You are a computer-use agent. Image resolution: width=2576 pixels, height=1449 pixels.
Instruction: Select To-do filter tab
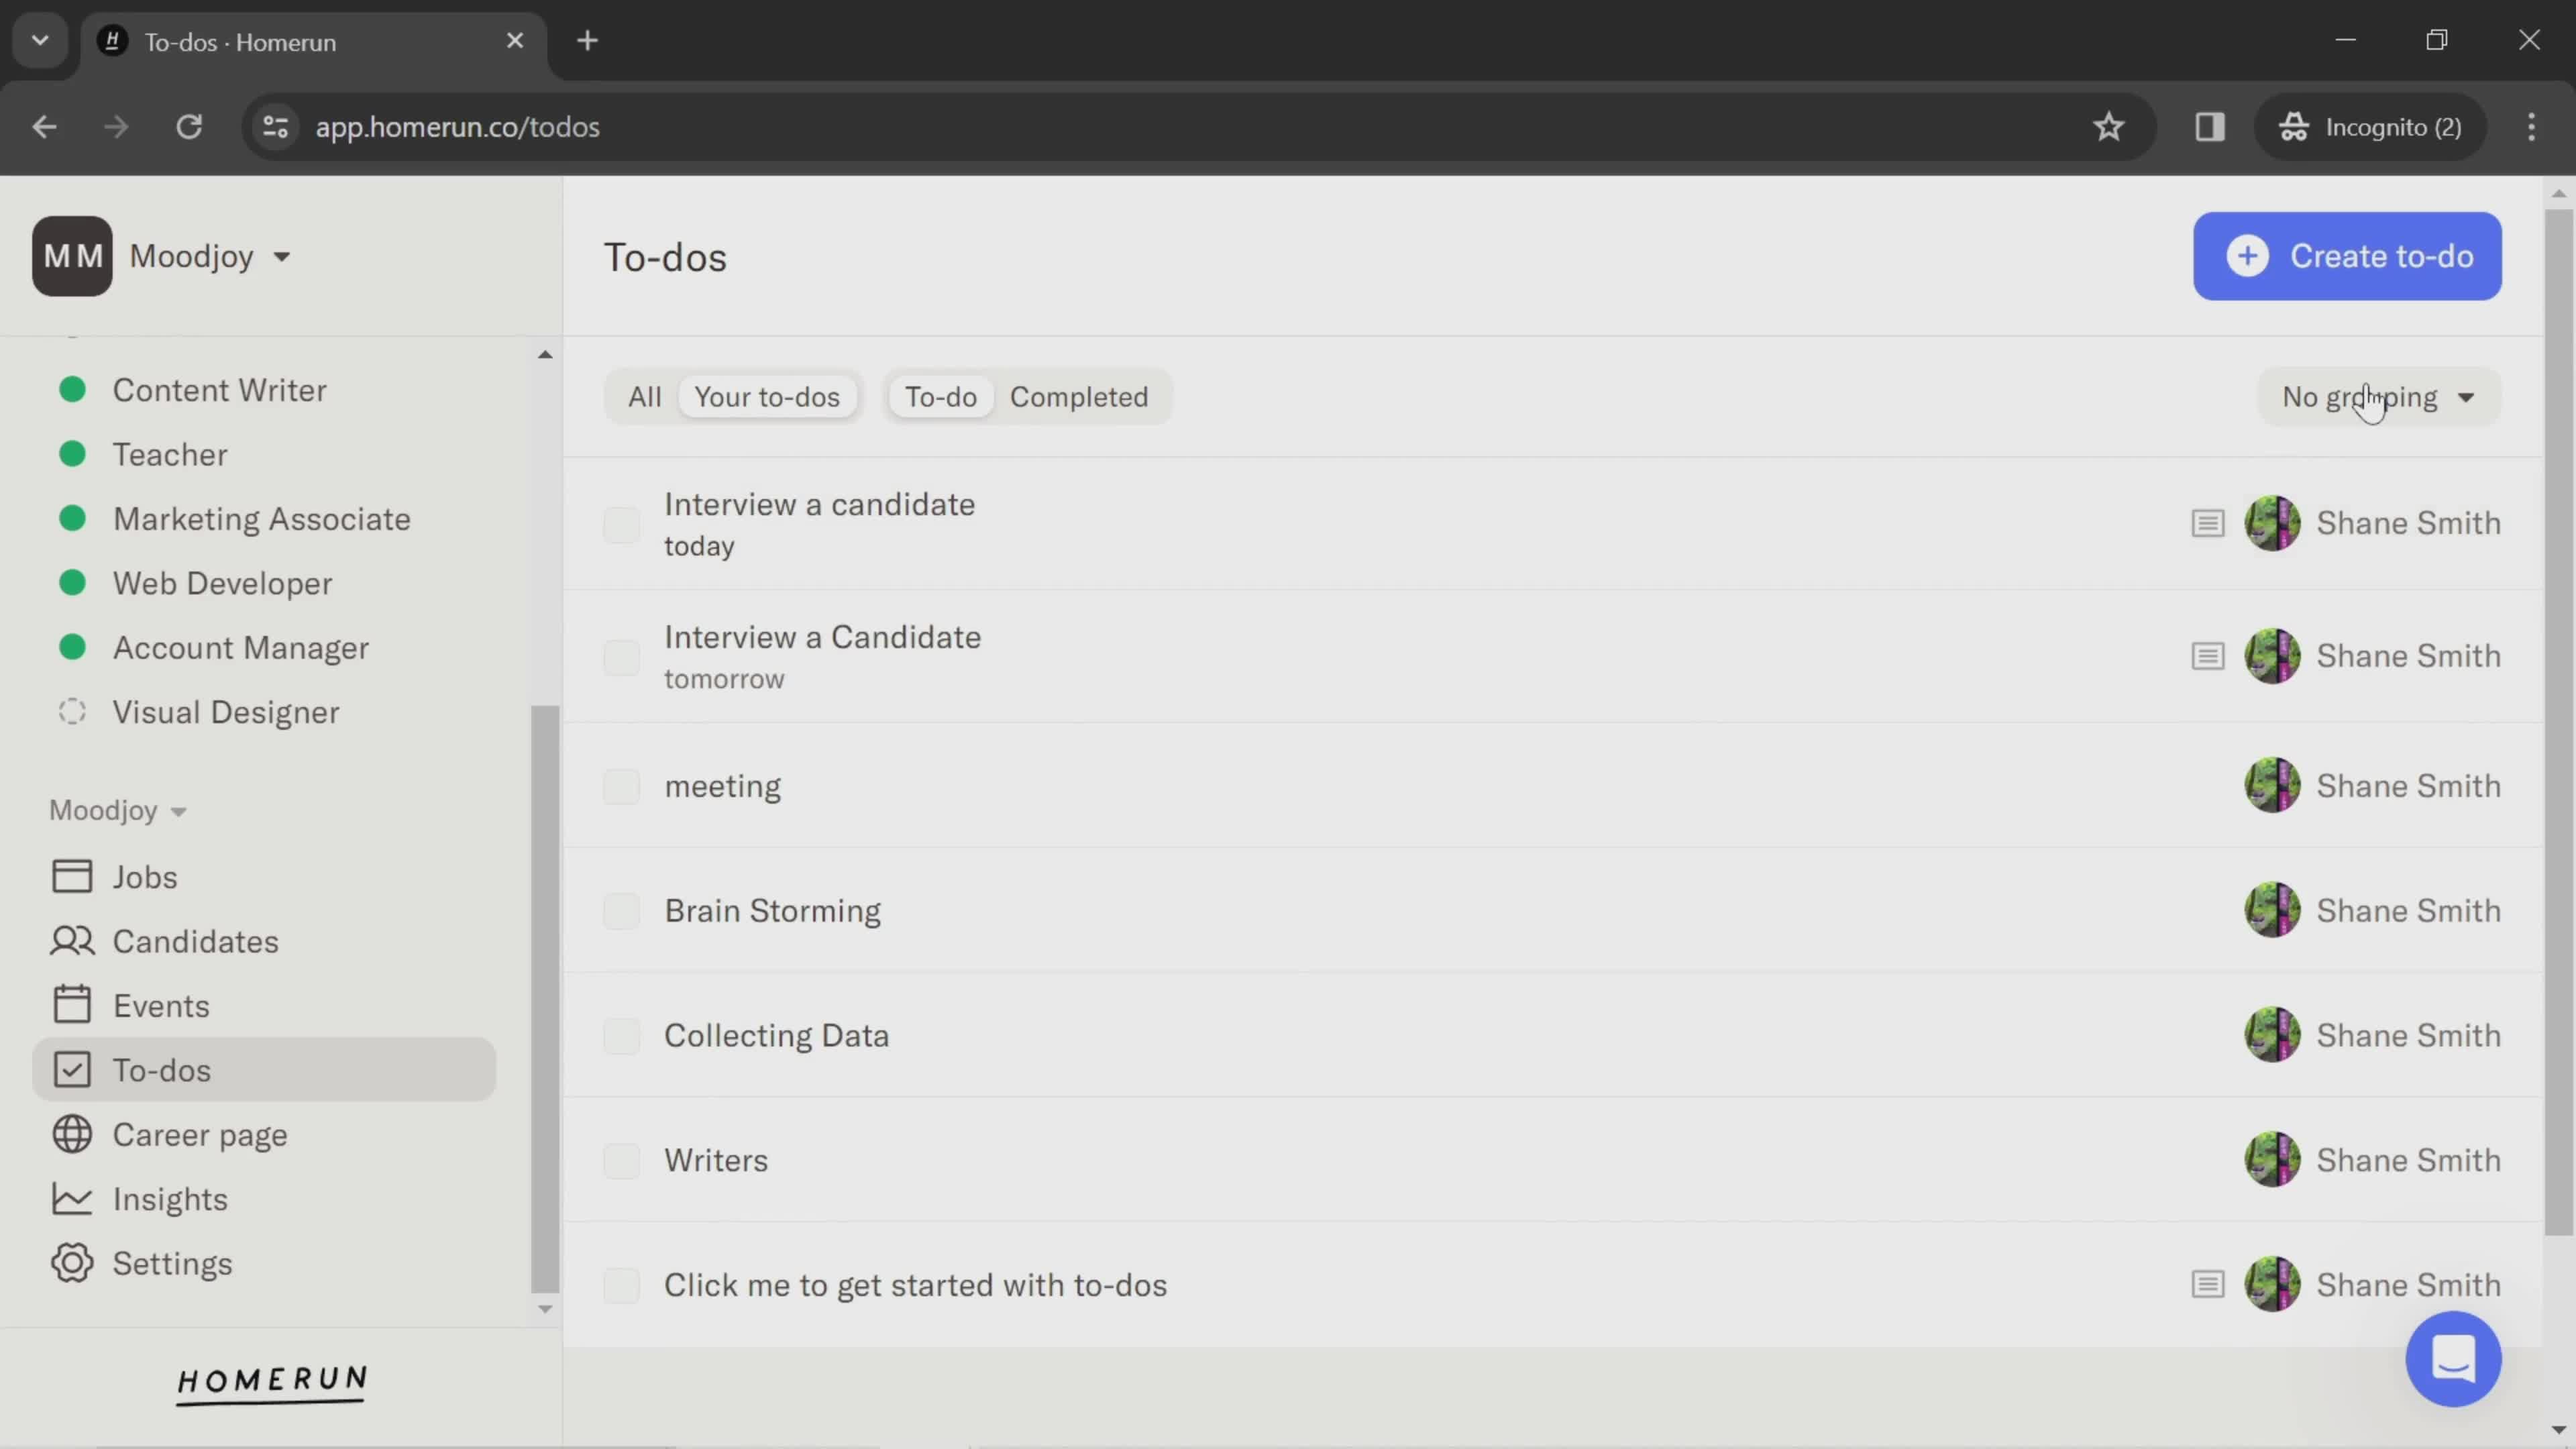[939, 398]
